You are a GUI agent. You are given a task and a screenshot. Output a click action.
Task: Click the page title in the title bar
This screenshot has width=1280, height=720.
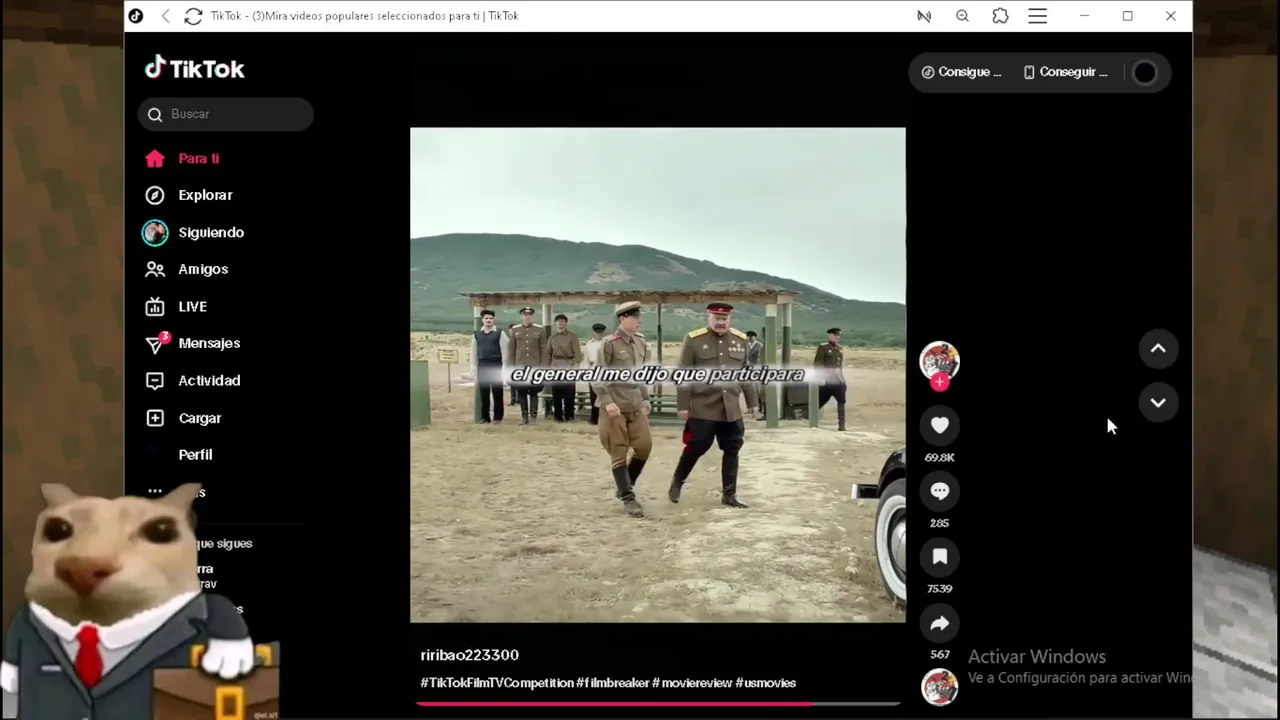tap(364, 16)
